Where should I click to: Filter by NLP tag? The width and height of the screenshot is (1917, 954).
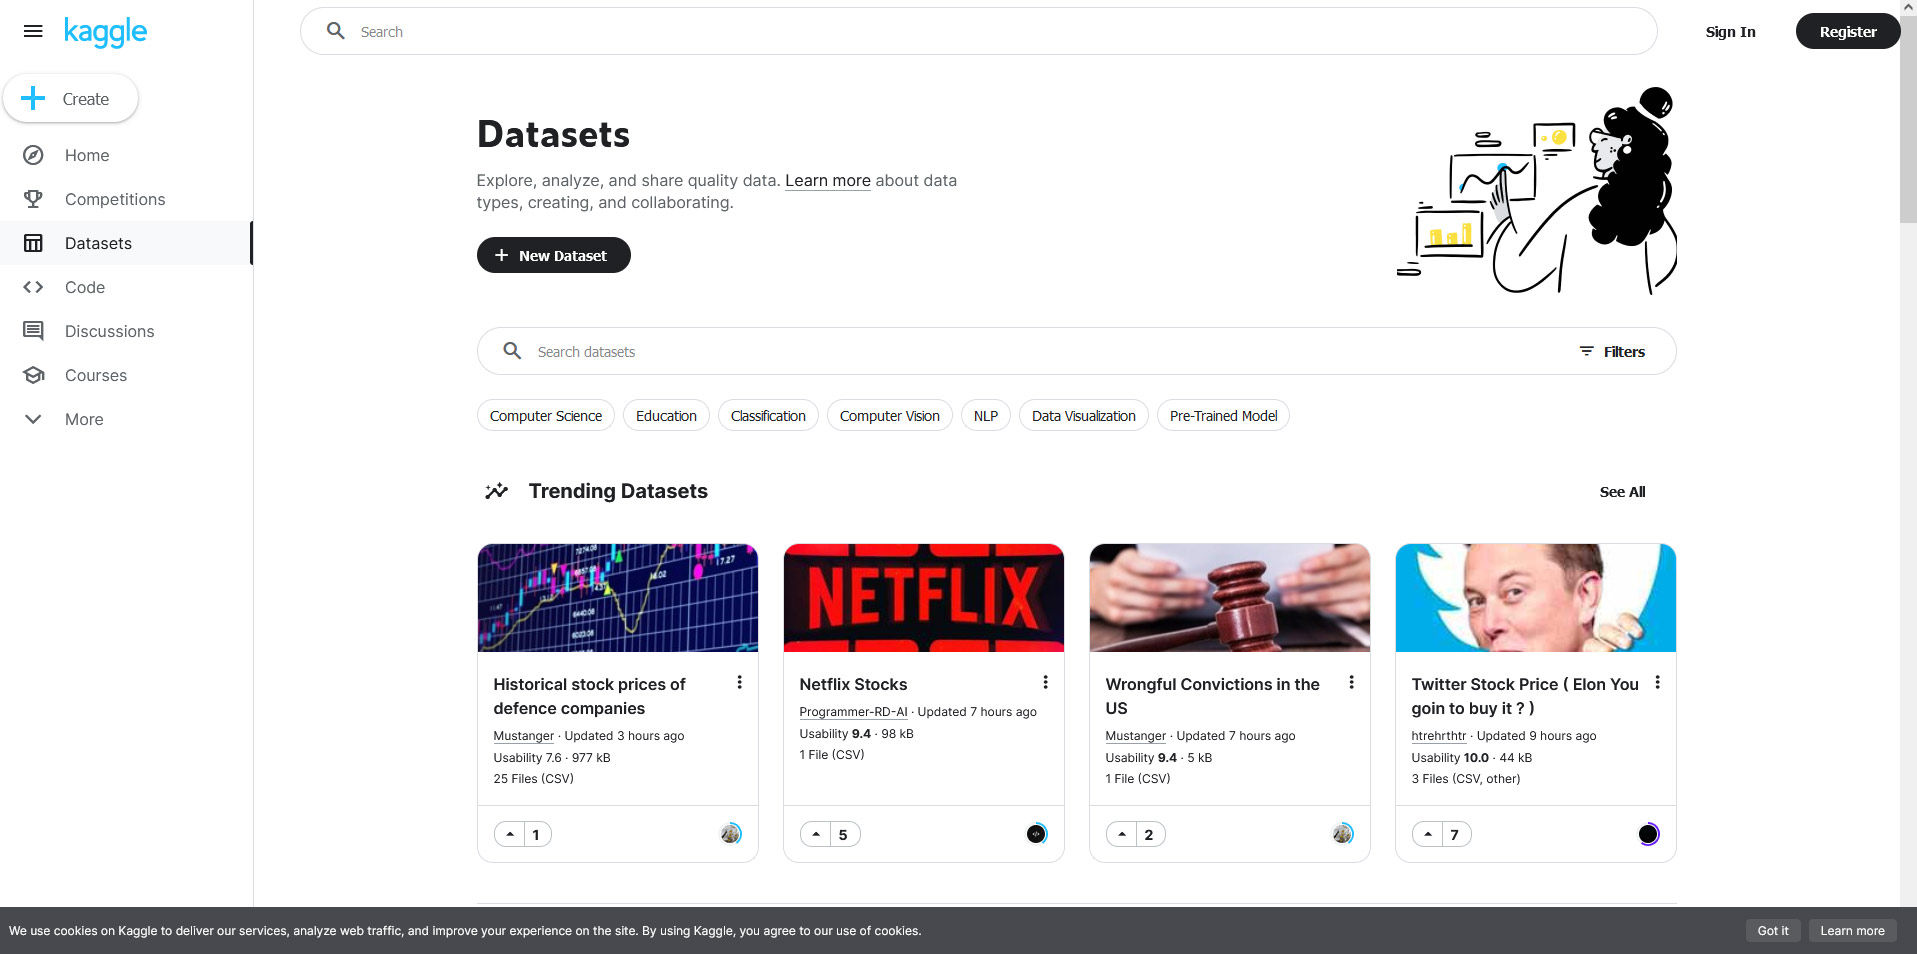click(986, 416)
